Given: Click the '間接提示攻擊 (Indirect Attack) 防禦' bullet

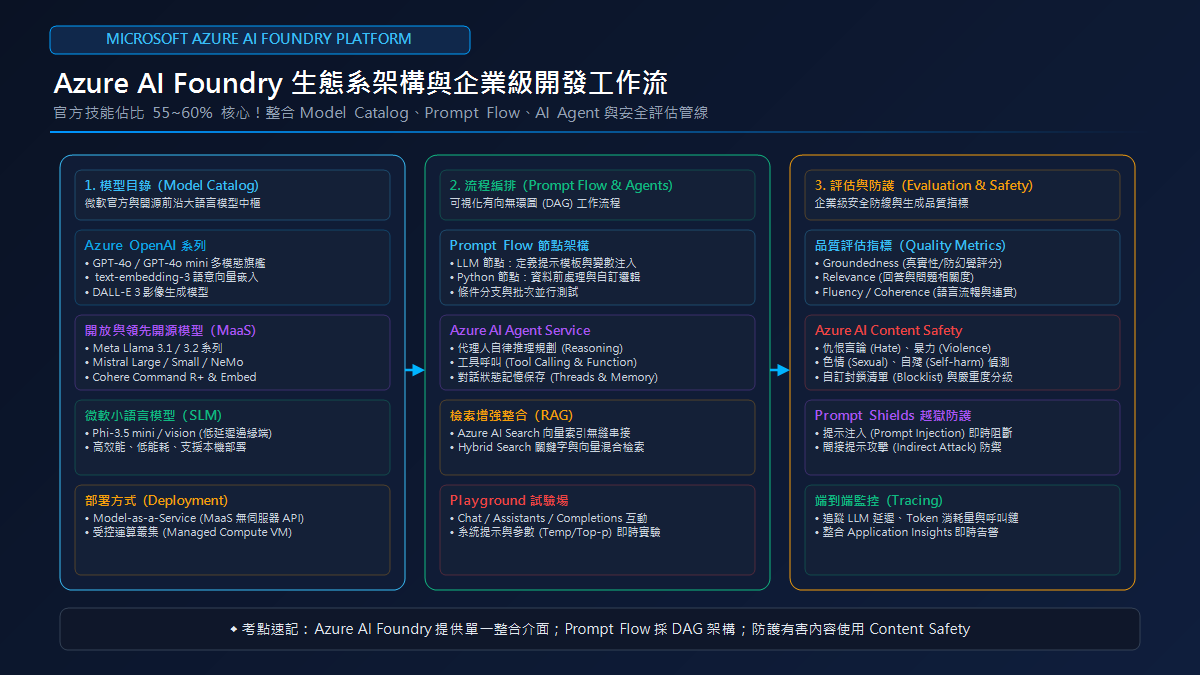Looking at the screenshot, I should (908, 448).
